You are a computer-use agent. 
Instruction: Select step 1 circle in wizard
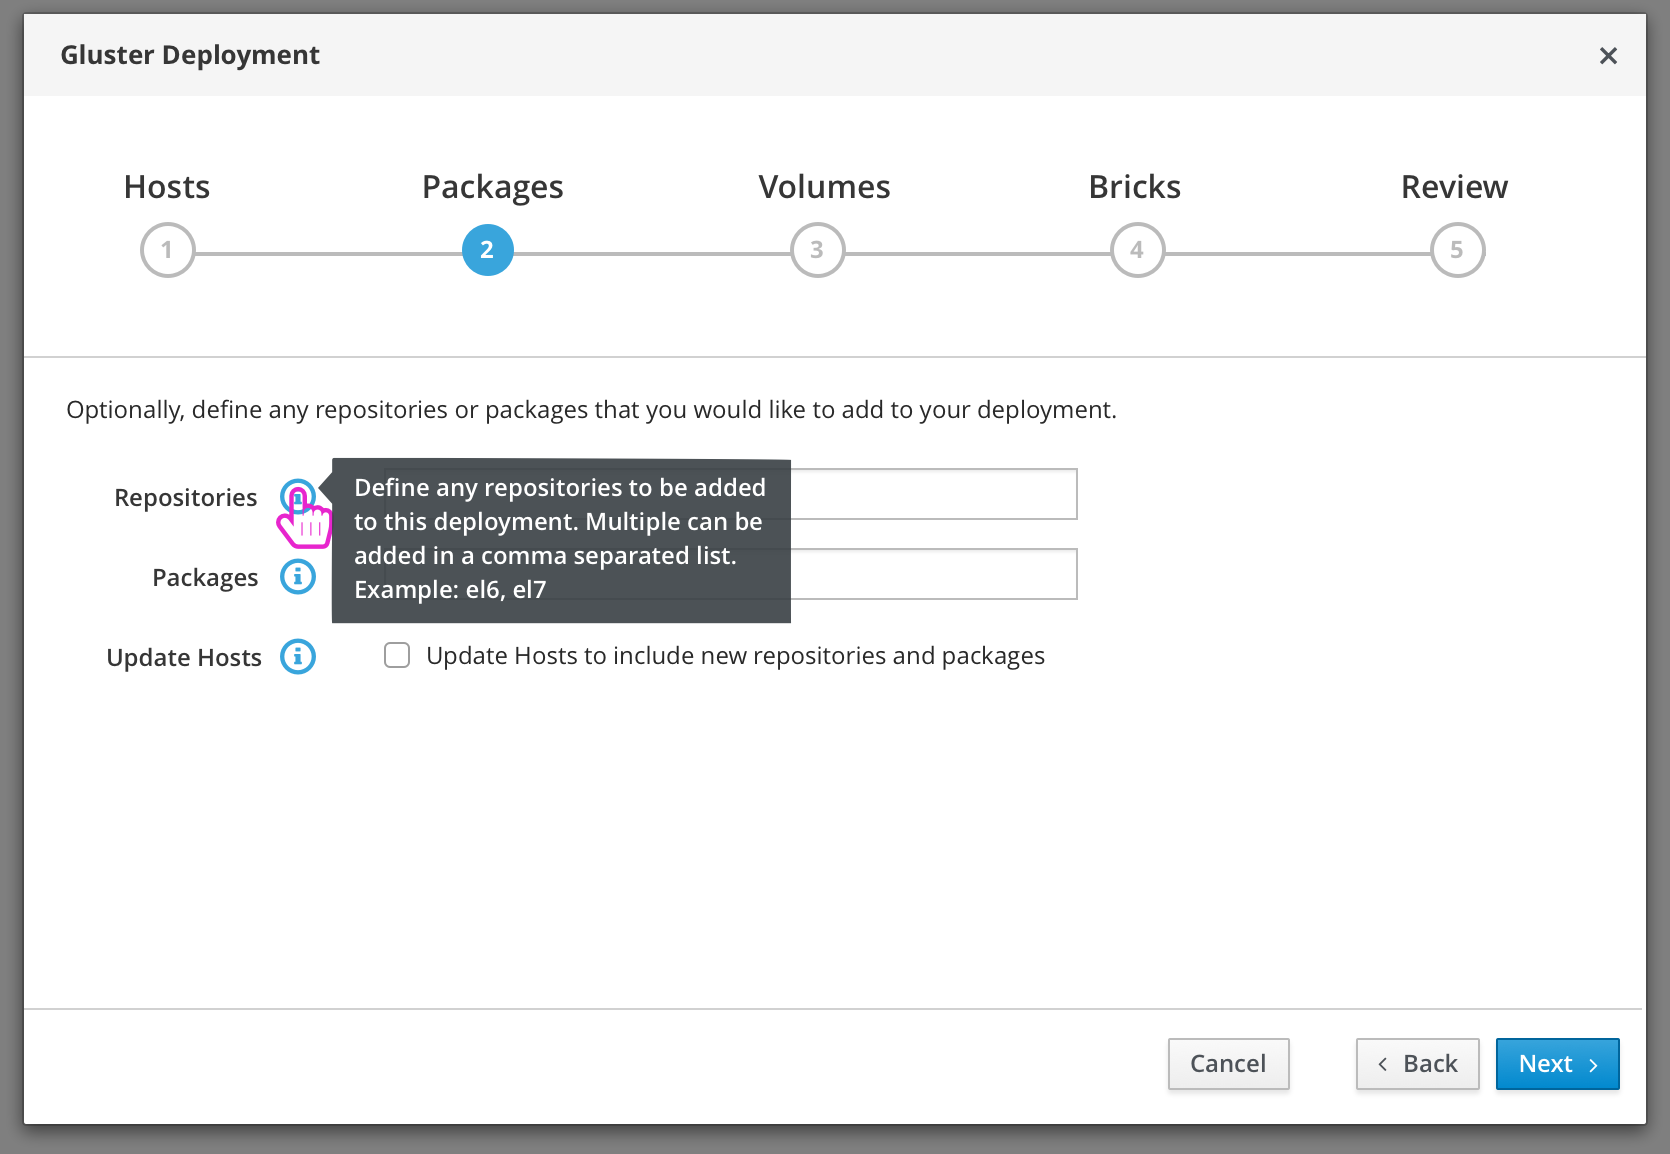click(167, 250)
